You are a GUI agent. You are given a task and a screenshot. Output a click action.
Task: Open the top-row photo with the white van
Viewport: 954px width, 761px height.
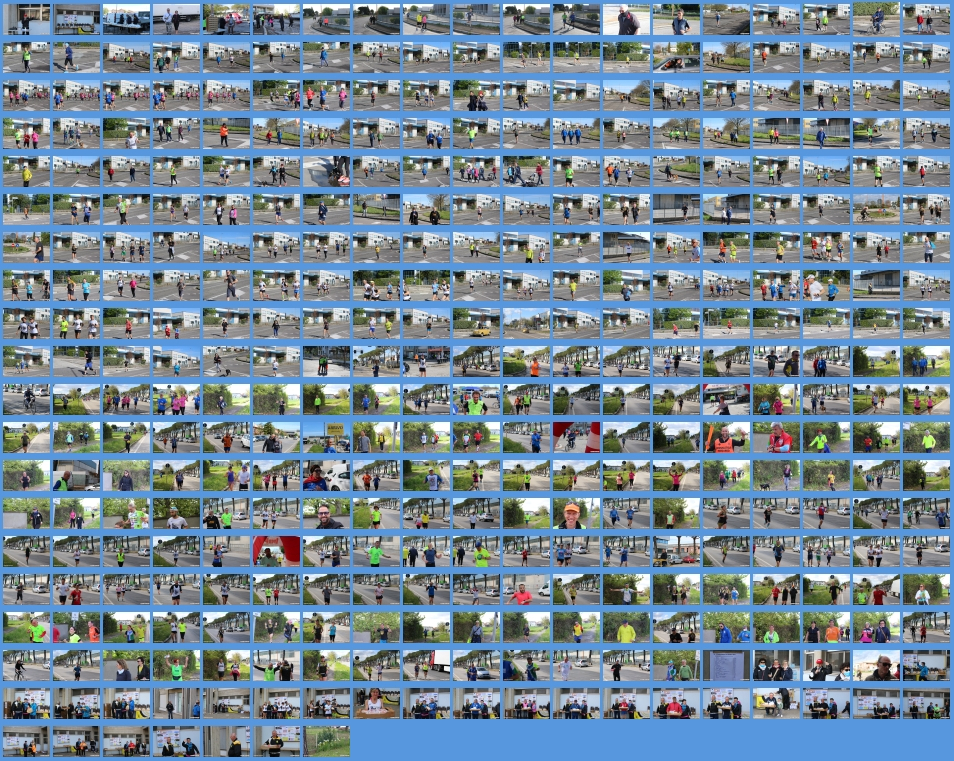[x=126, y=19]
